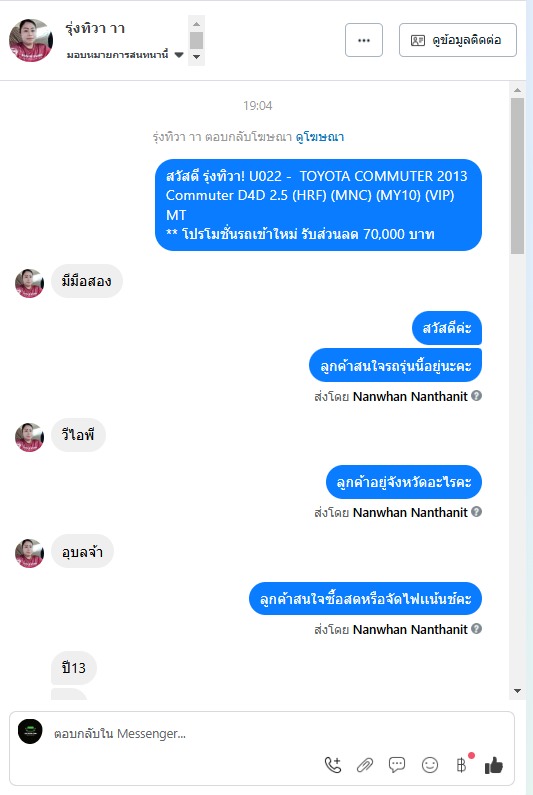Send a thumbs-up like
This screenshot has height=795, width=533.
click(493, 765)
